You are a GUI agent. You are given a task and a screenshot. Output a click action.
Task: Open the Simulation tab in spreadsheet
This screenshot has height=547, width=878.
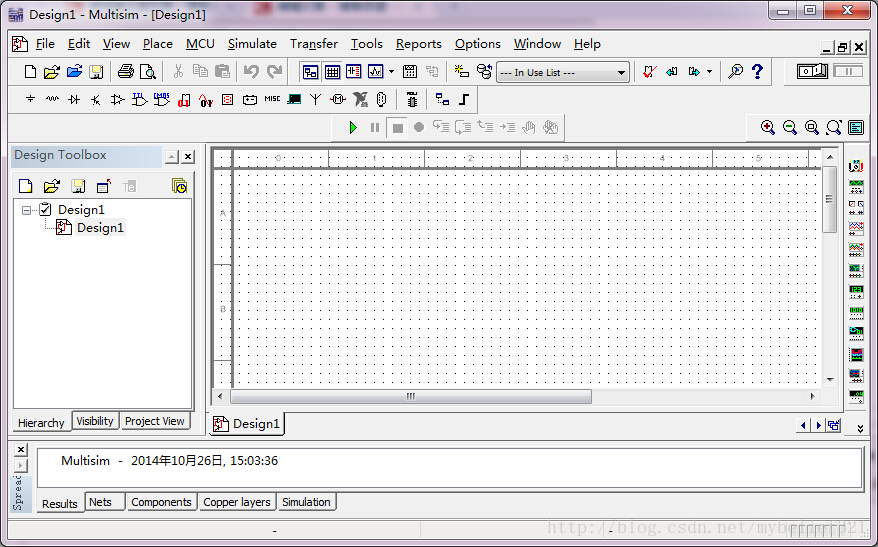tap(306, 502)
